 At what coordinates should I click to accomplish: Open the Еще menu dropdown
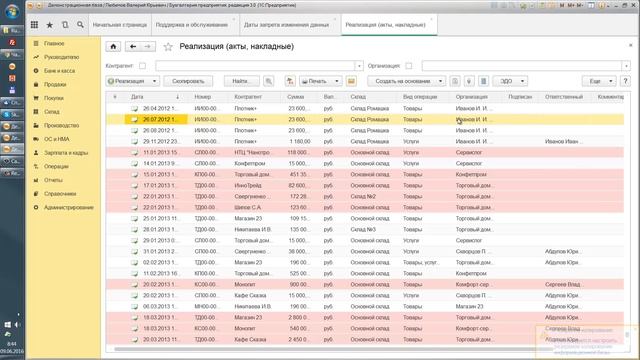[x=599, y=81]
